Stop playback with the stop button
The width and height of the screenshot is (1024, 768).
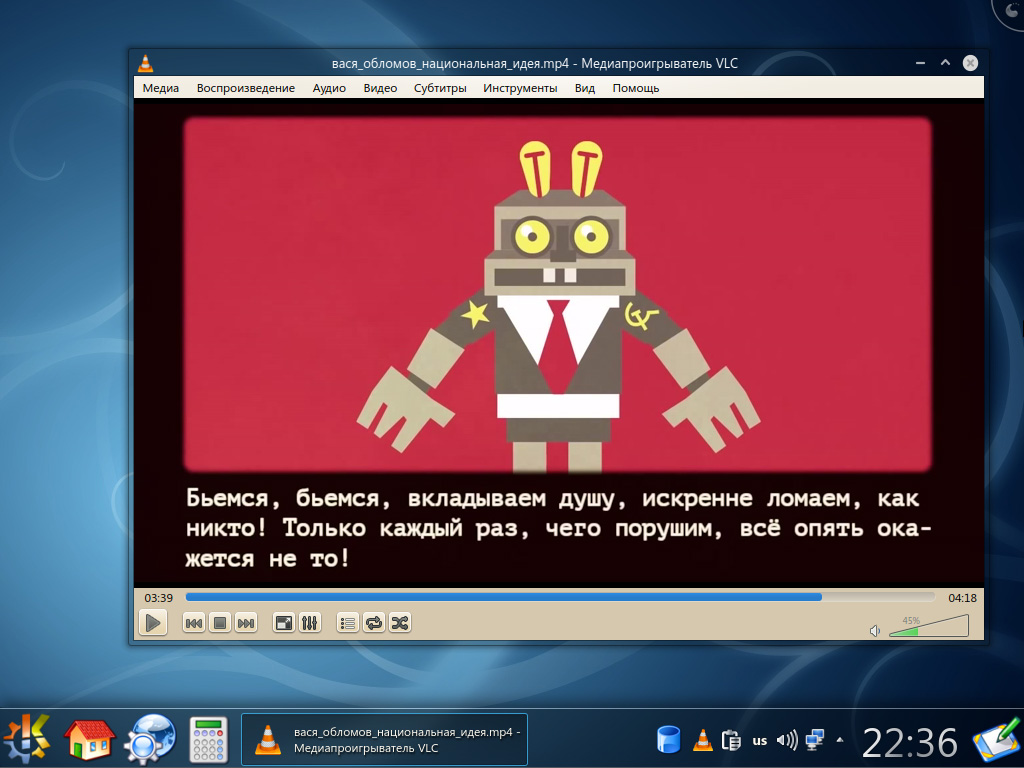pos(220,623)
